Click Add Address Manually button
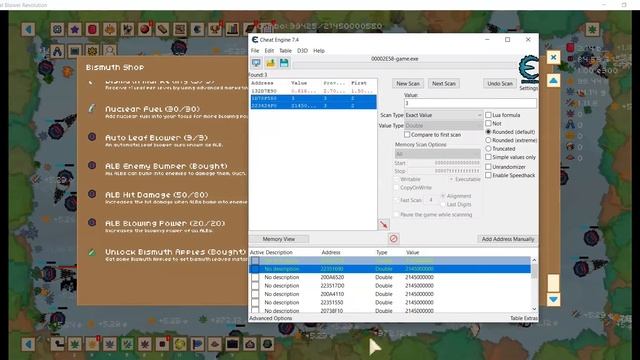This screenshot has height=360, width=640. pyautogui.click(x=508, y=239)
